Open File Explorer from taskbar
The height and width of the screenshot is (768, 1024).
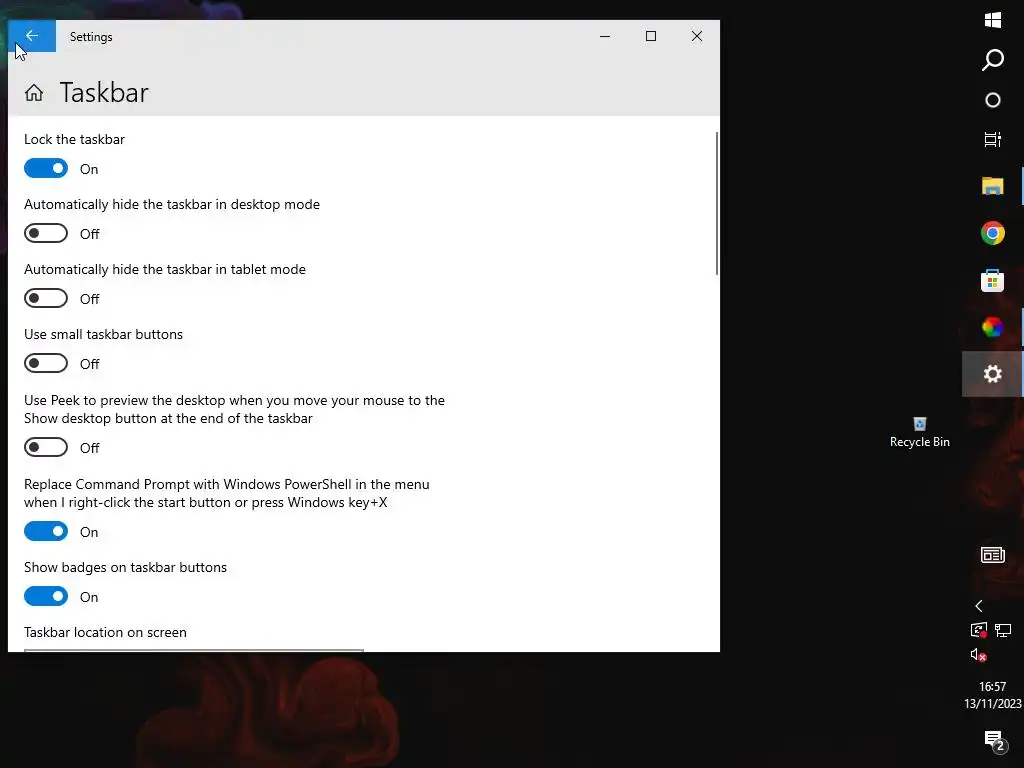[x=993, y=186]
